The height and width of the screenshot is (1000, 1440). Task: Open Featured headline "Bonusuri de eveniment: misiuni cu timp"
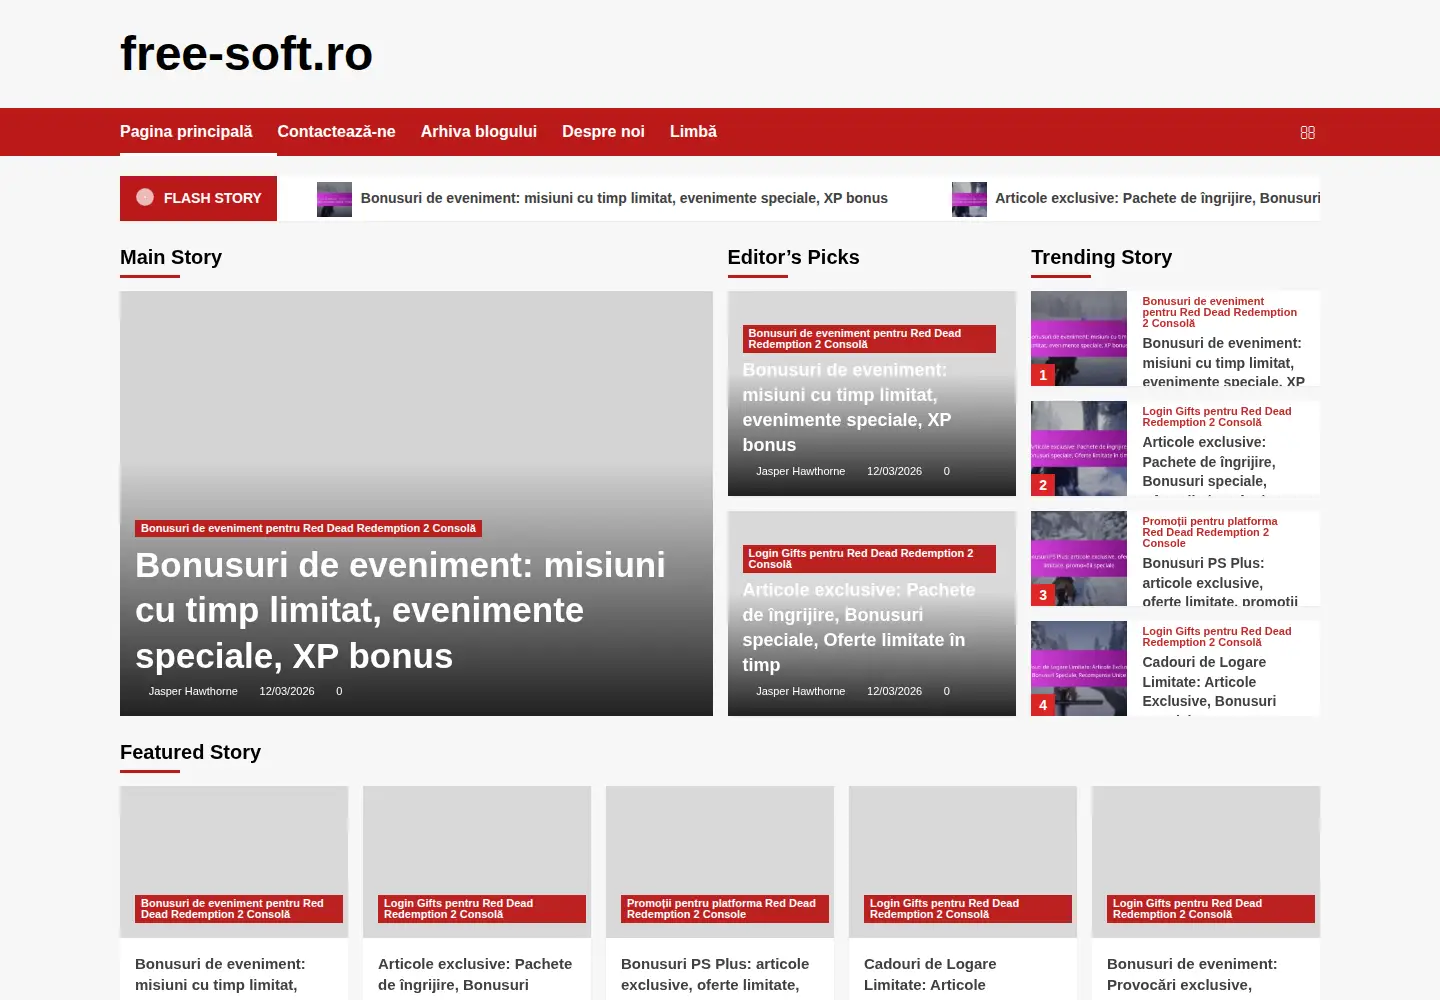[220, 974]
